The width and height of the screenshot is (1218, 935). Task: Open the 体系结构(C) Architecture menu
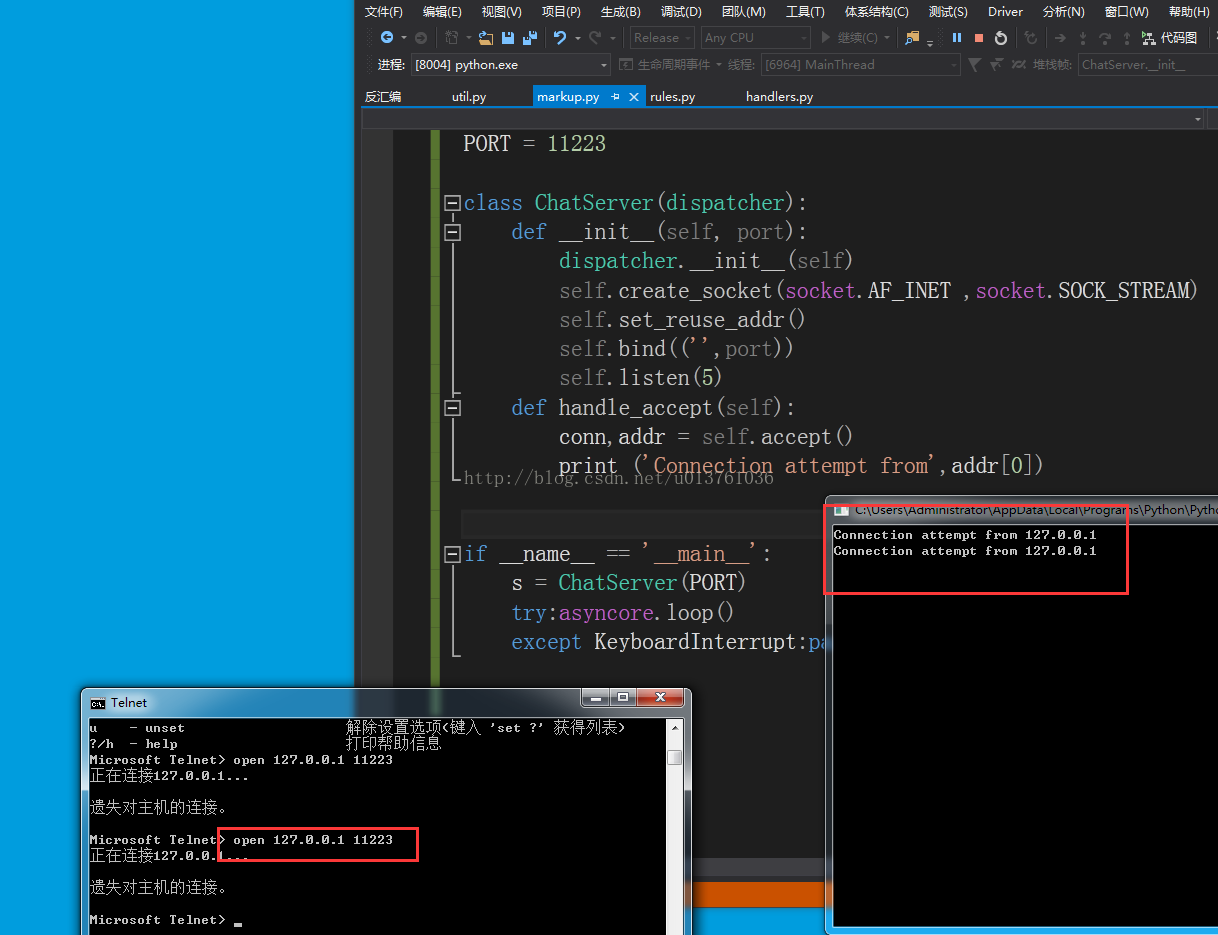[877, 12]
